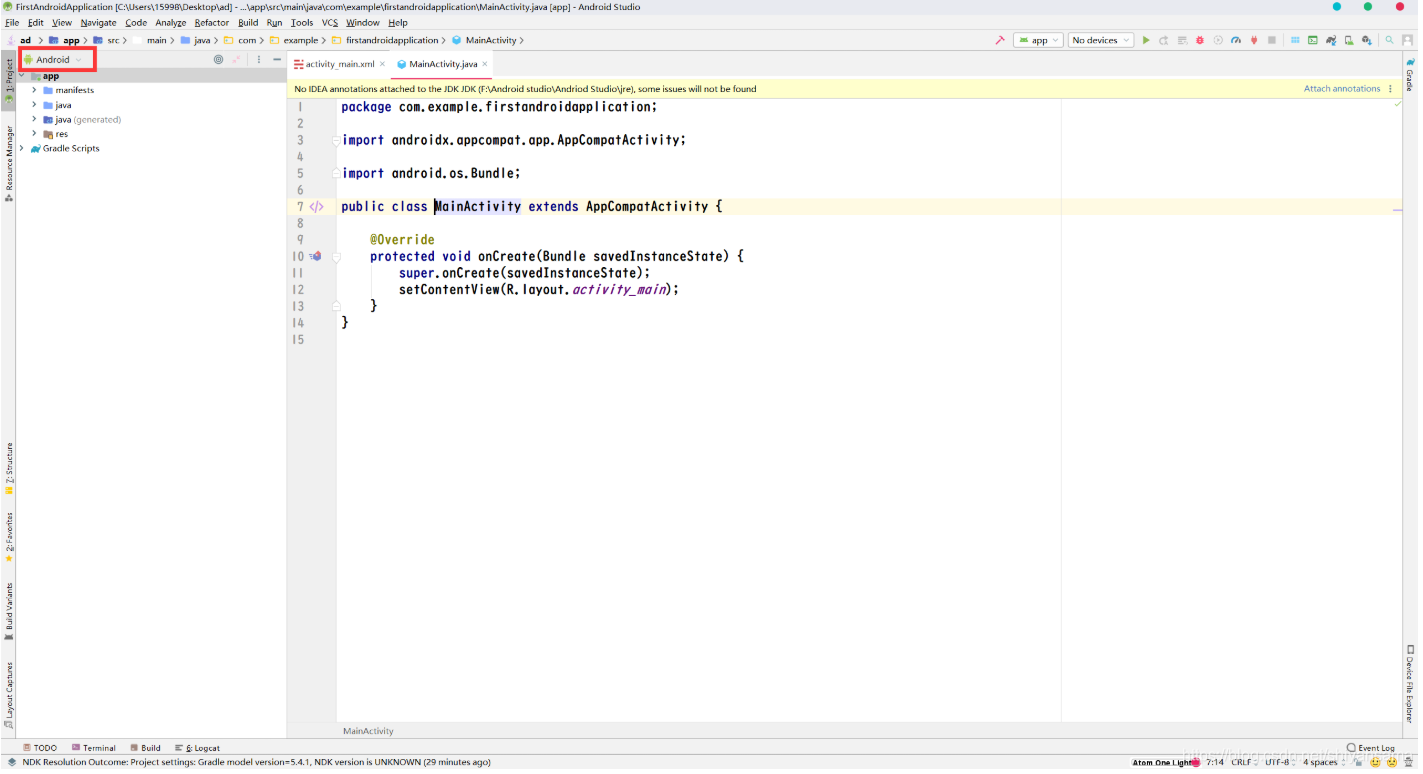Image resolution: width=1423 pixels, height=774 pixels.
Task: Open the Build menu
Action: coord(248,22)
